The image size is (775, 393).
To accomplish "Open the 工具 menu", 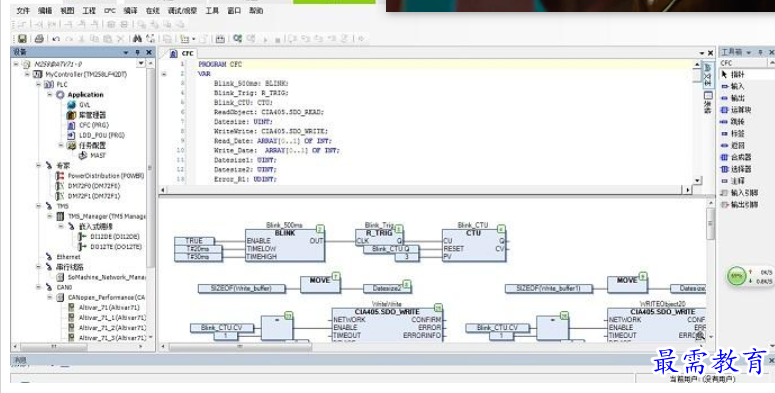I will [212, 10].
